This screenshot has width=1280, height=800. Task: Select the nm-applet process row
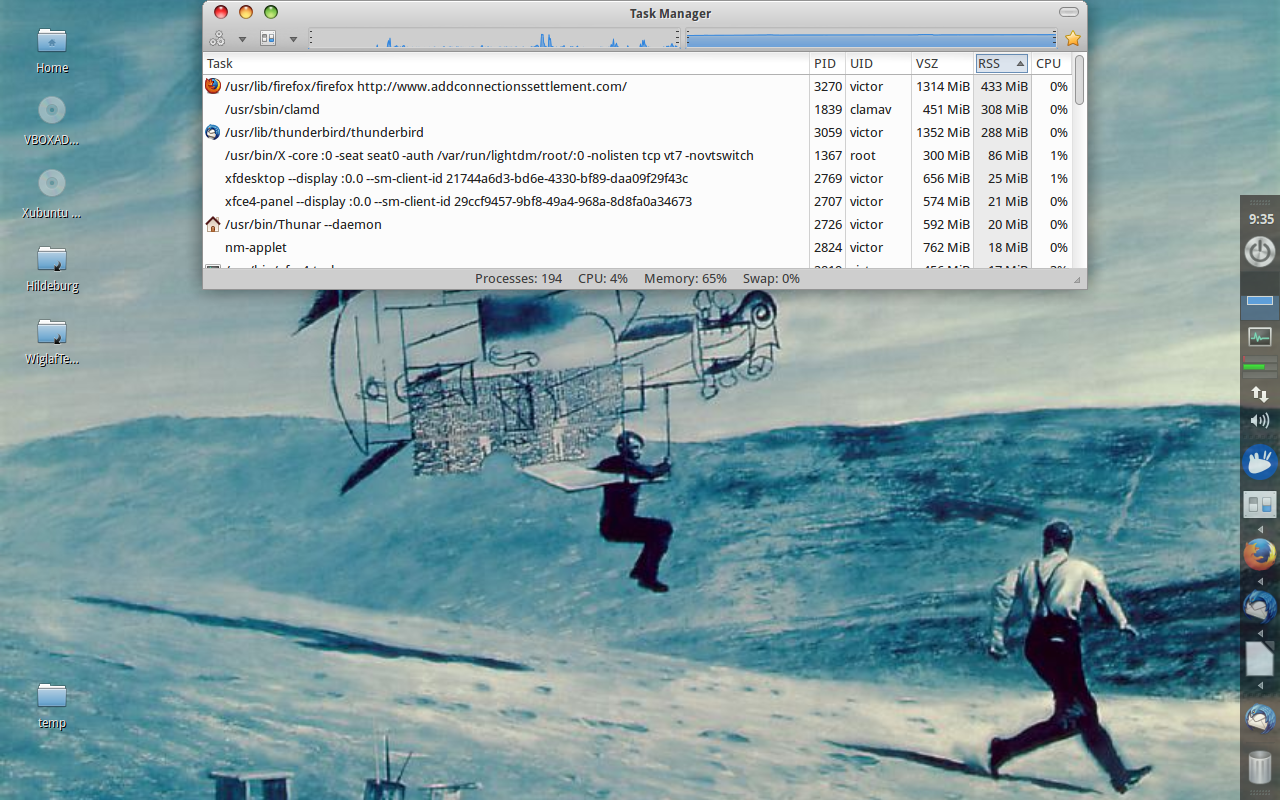coord(637,248)
